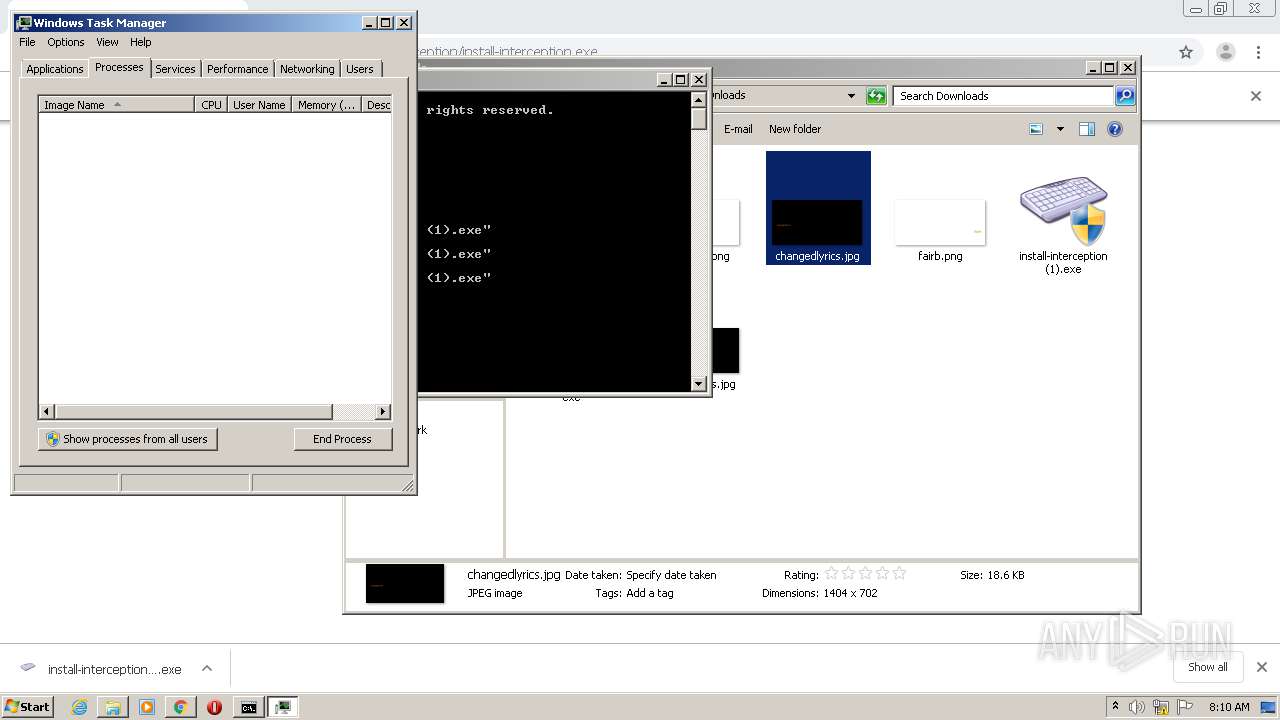1280x720 pixels.
Task: Switch to Task Manager taskbar button
Action: [283, 707]
